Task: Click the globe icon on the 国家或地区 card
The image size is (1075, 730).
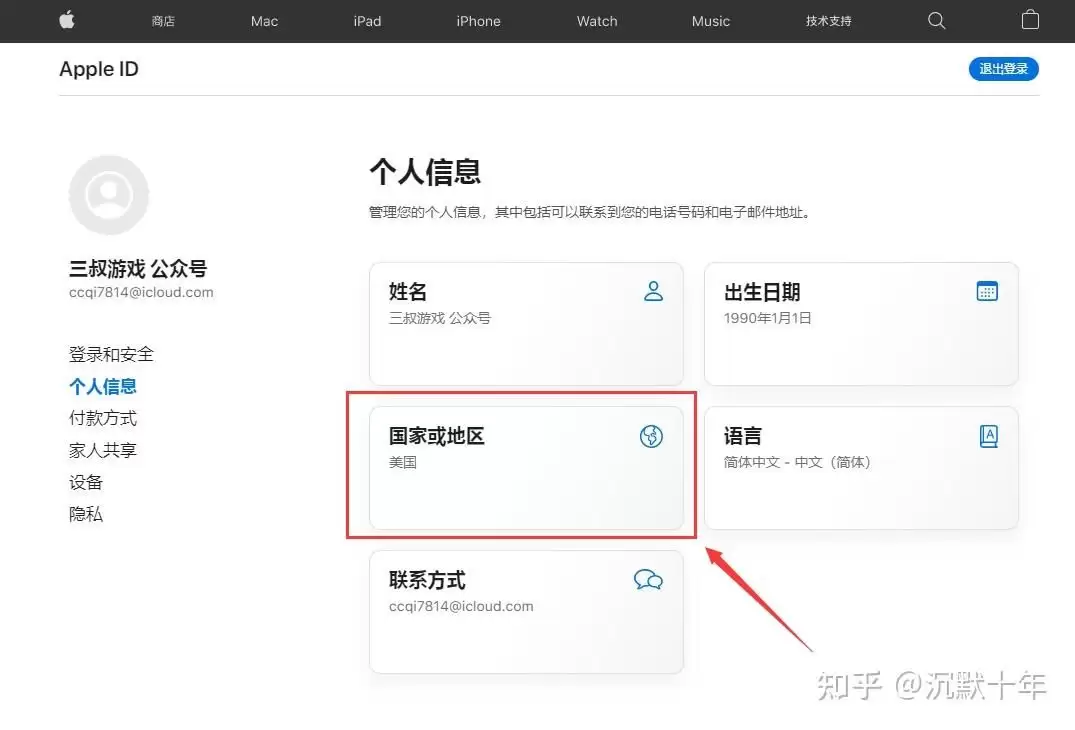Action: point(651,436)
